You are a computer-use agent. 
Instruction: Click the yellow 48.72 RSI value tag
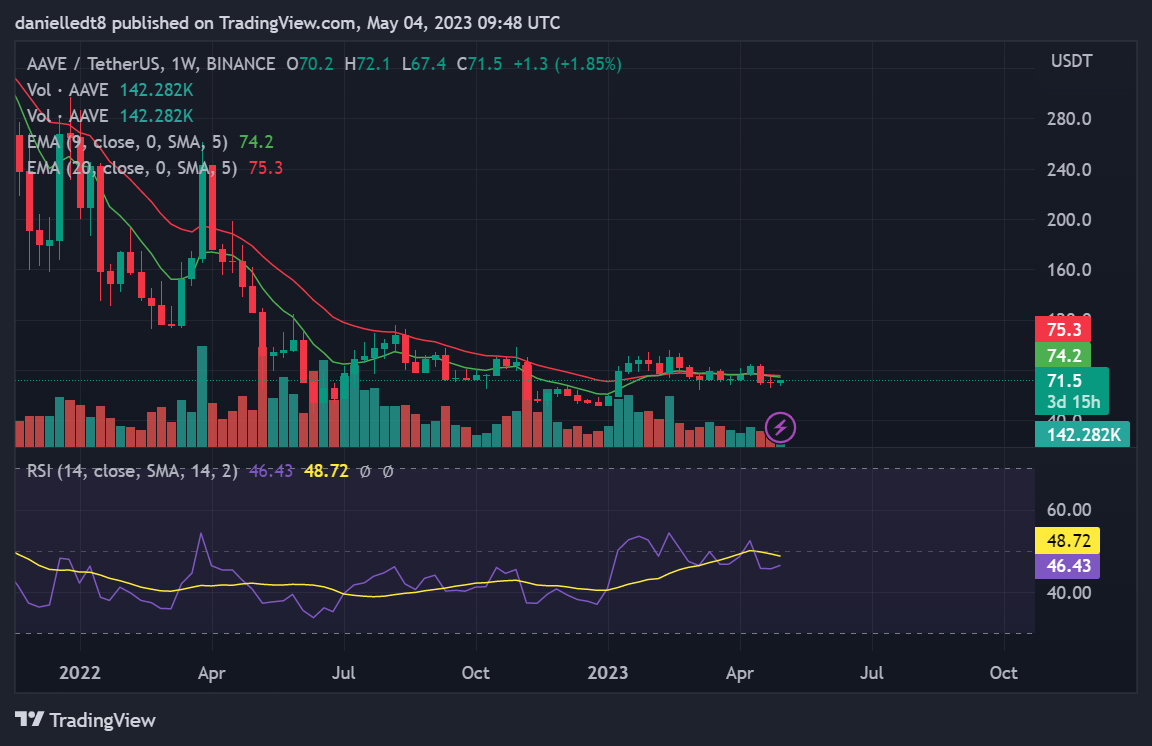click(x=1066, y=540)
